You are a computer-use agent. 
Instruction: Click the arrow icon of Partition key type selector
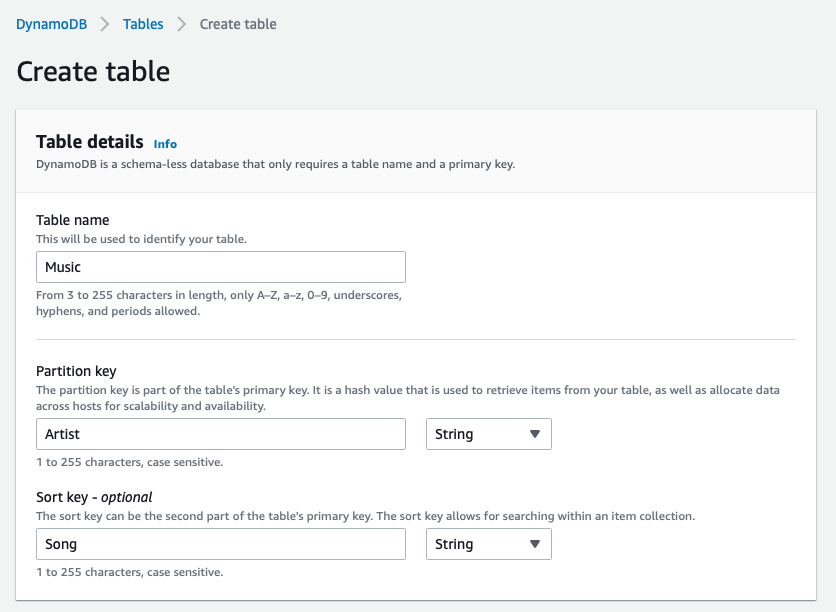[535, 434]
